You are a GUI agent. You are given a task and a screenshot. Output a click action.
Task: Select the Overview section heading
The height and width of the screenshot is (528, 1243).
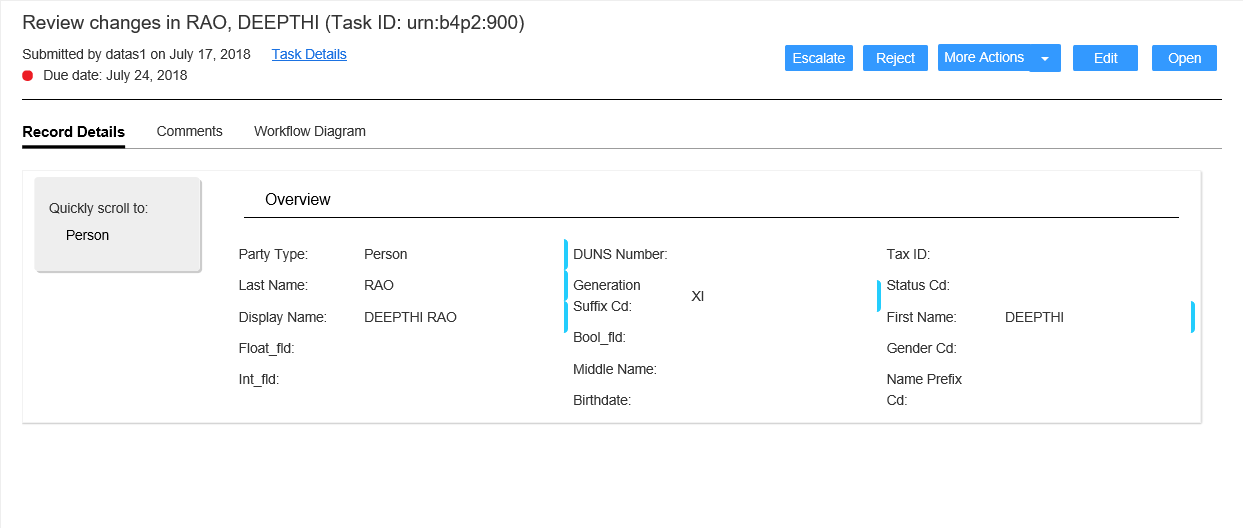coord(297,199)
